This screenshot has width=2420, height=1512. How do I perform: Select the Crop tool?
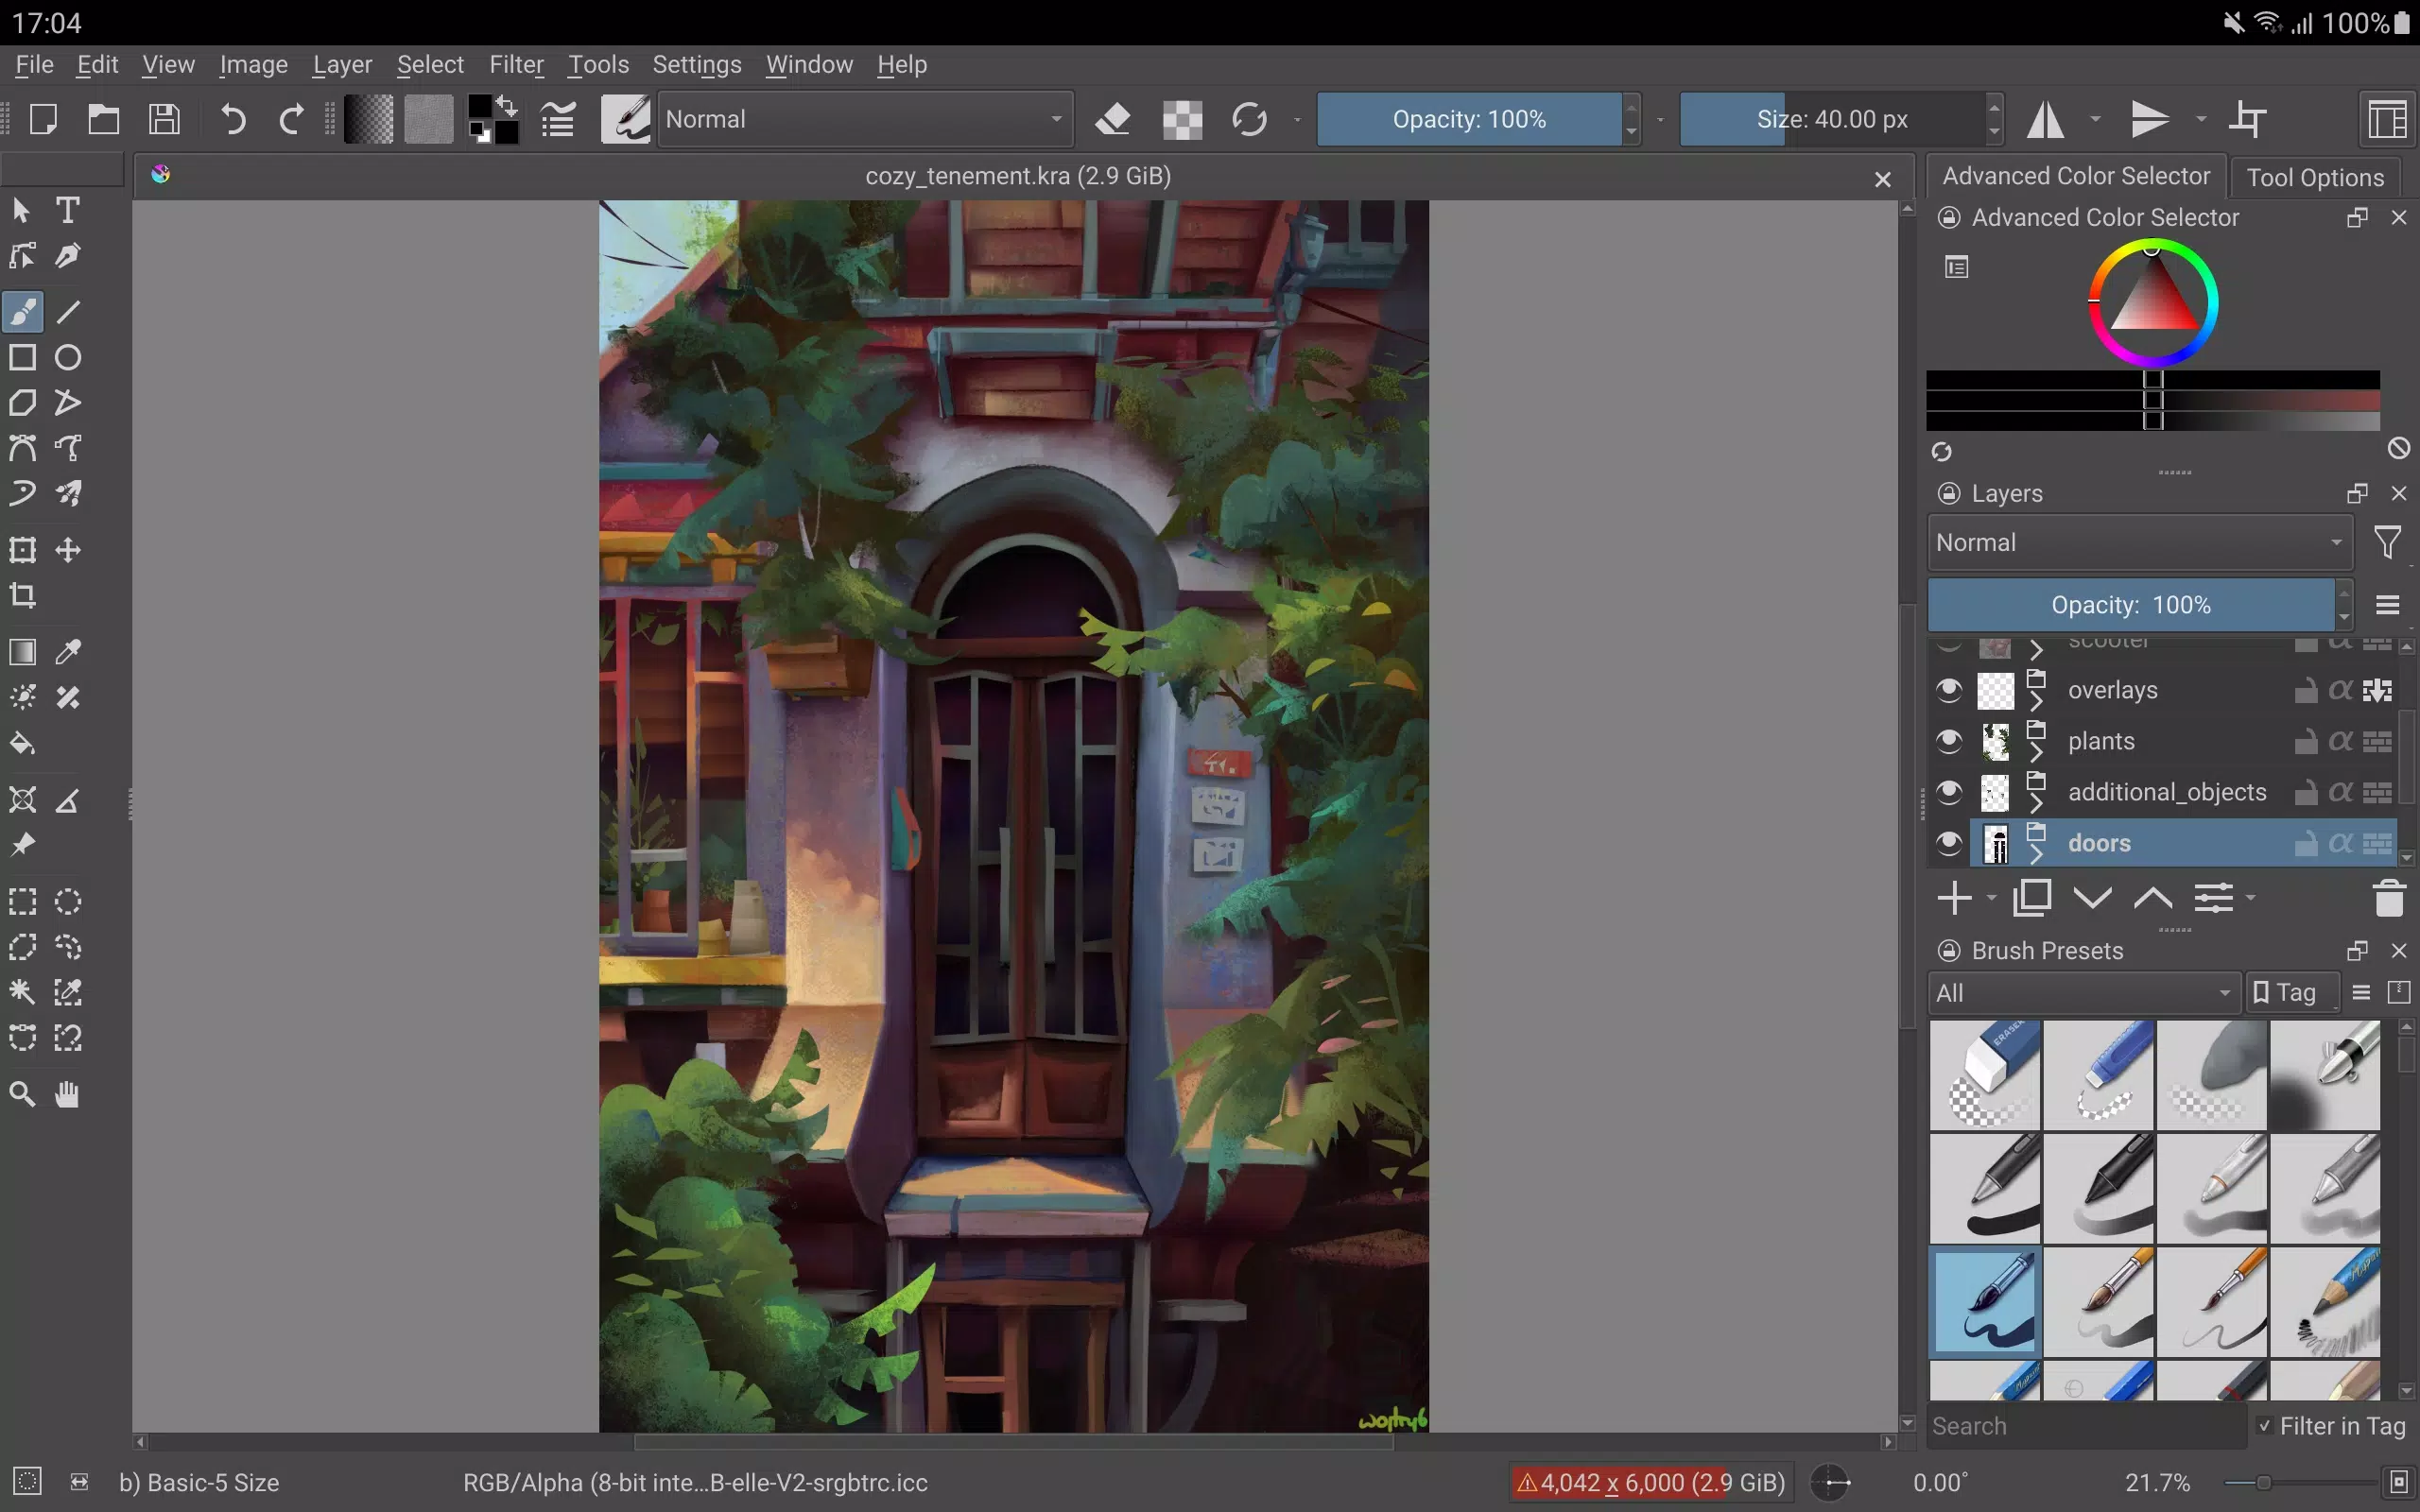23,595
